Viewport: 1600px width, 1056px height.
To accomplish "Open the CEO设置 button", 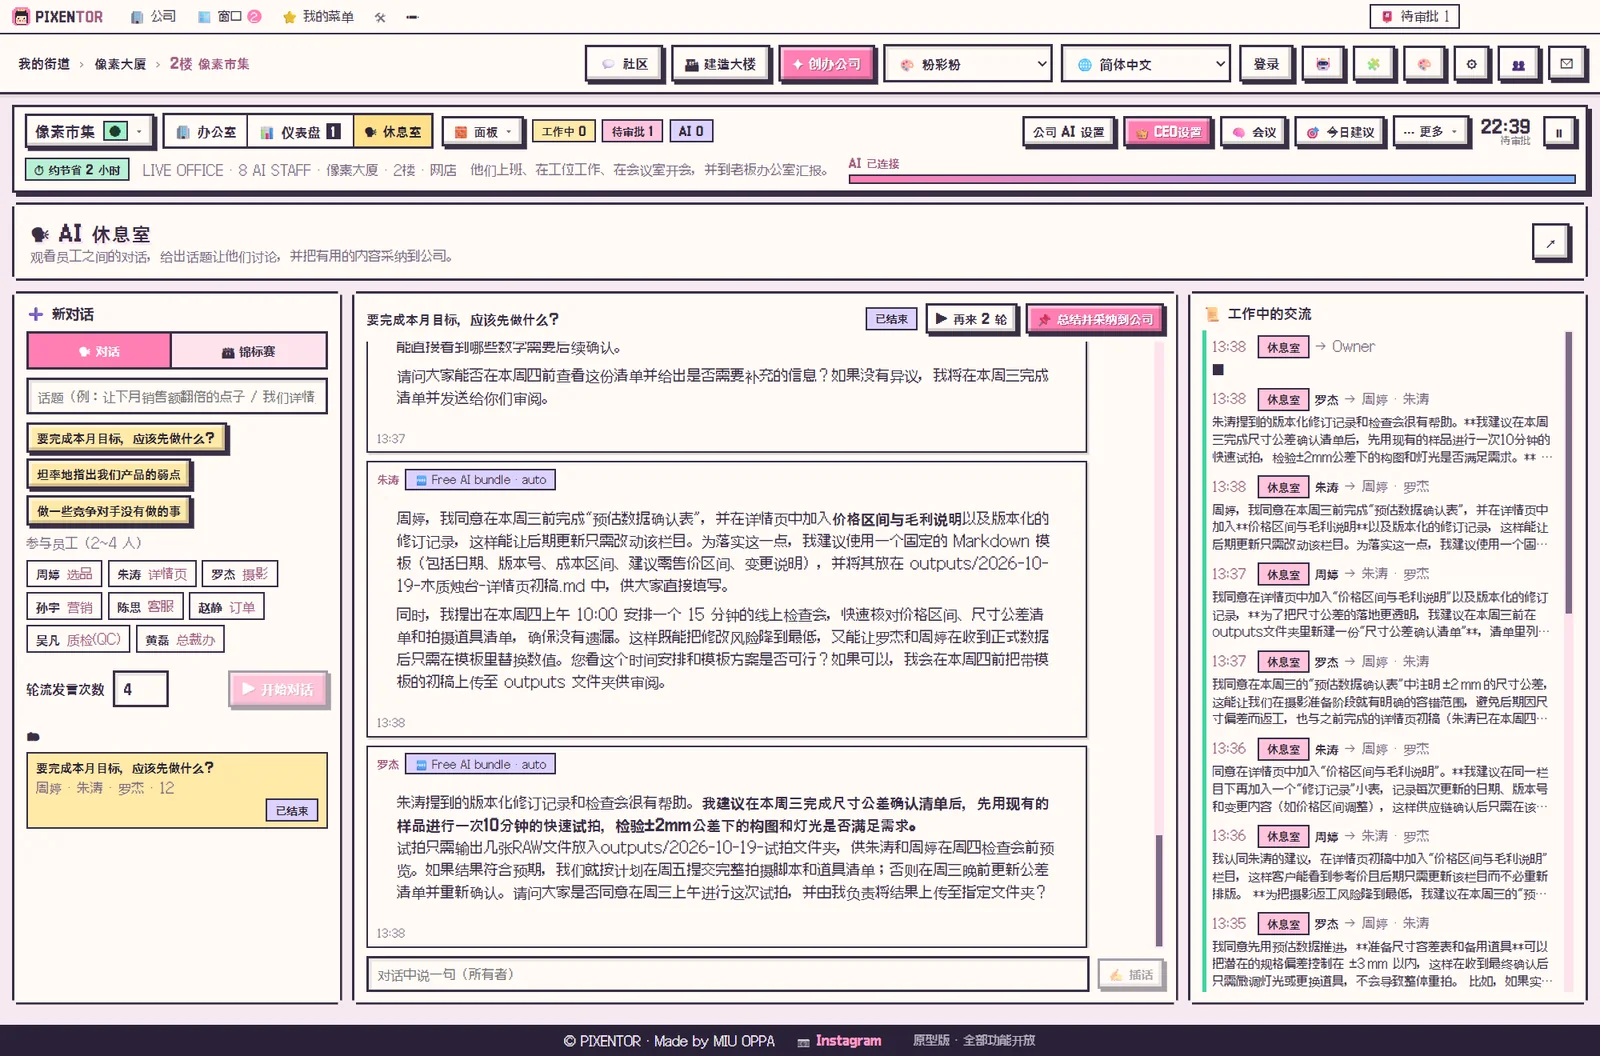I will pos(1167,132).
